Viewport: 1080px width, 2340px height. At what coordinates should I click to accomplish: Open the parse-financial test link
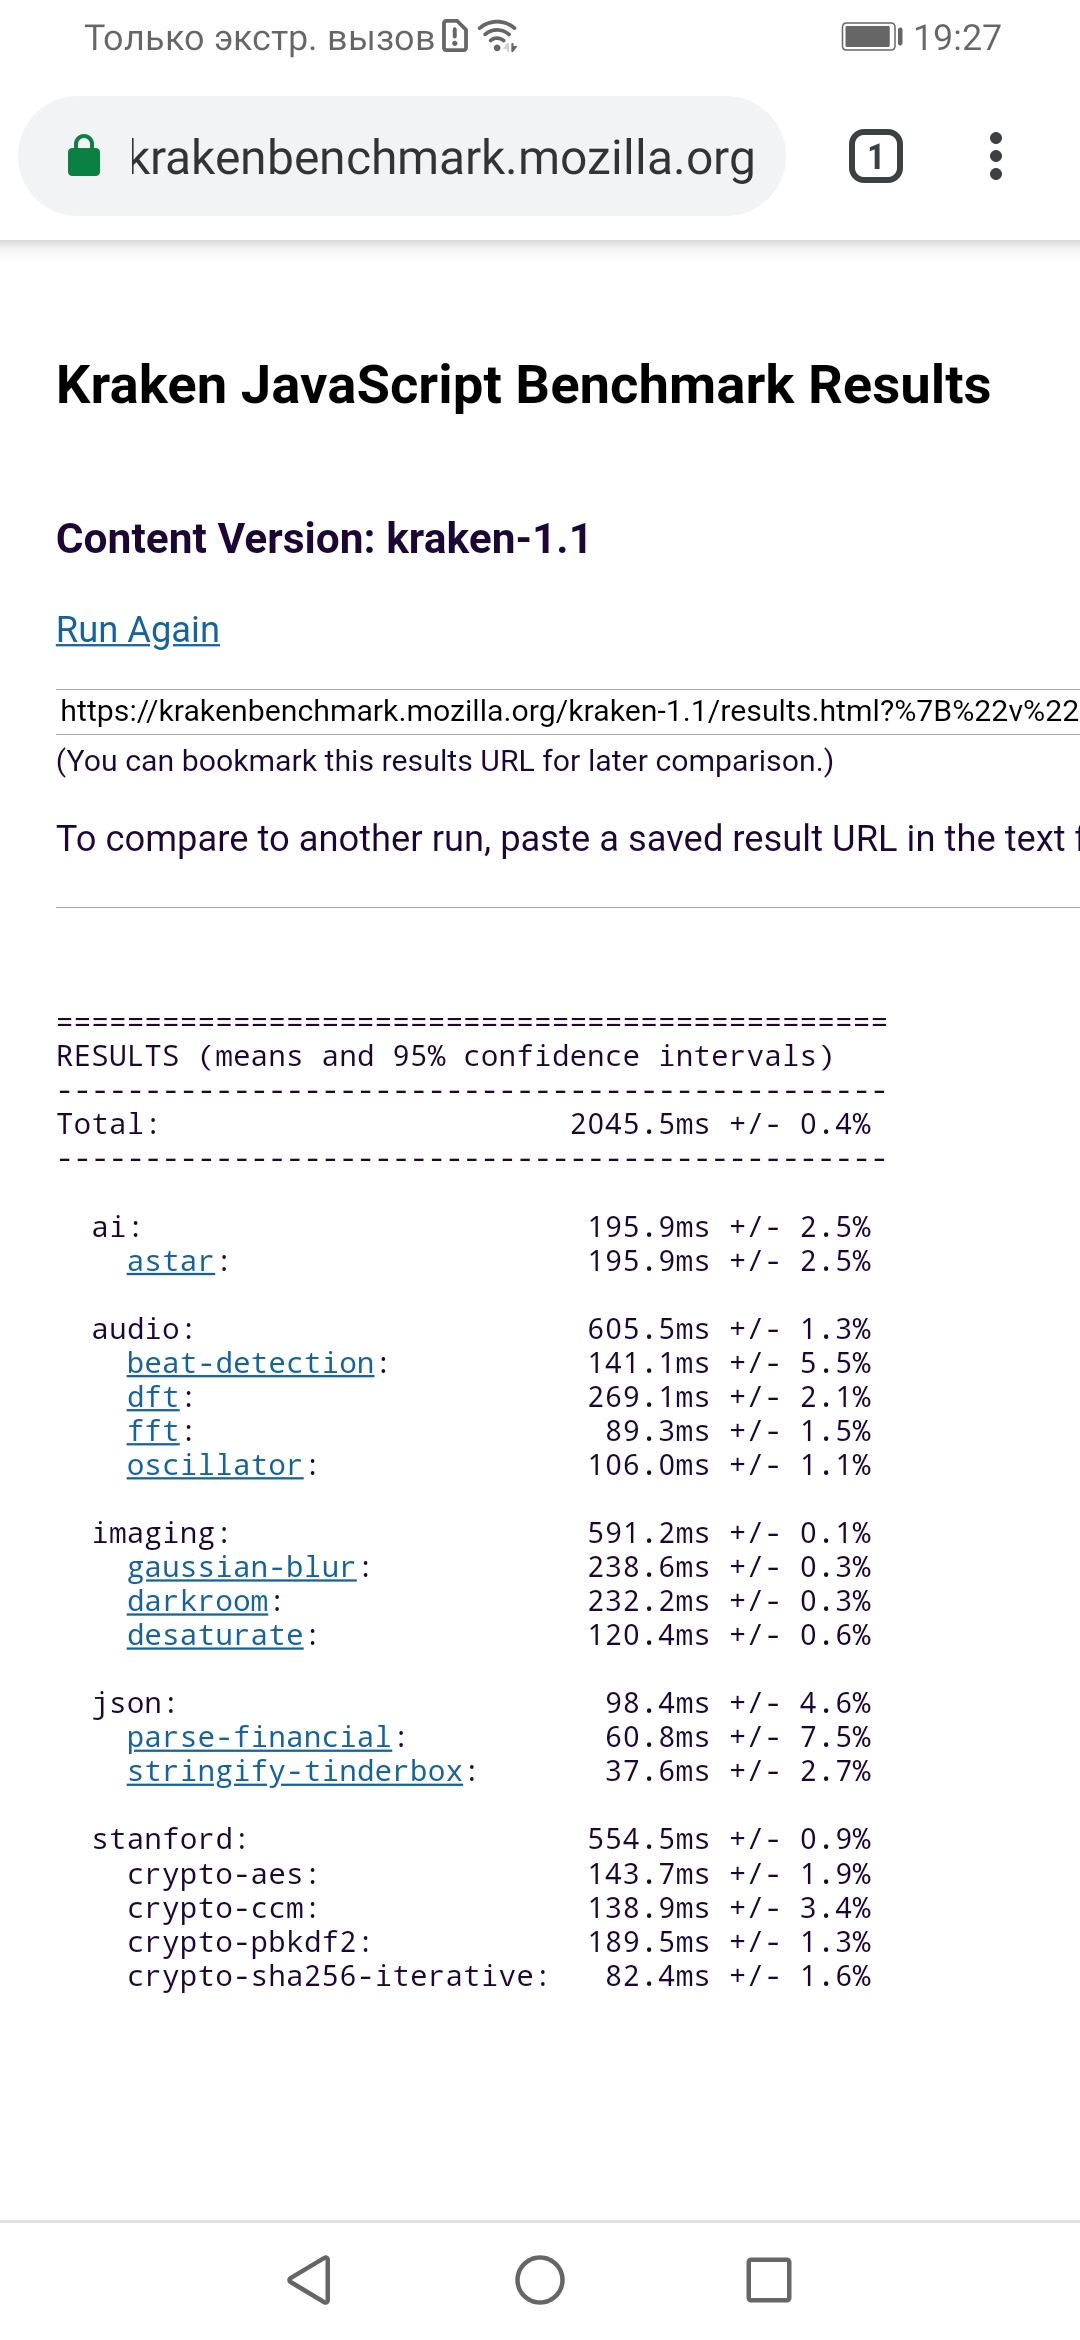click(x=258, y=1738)
